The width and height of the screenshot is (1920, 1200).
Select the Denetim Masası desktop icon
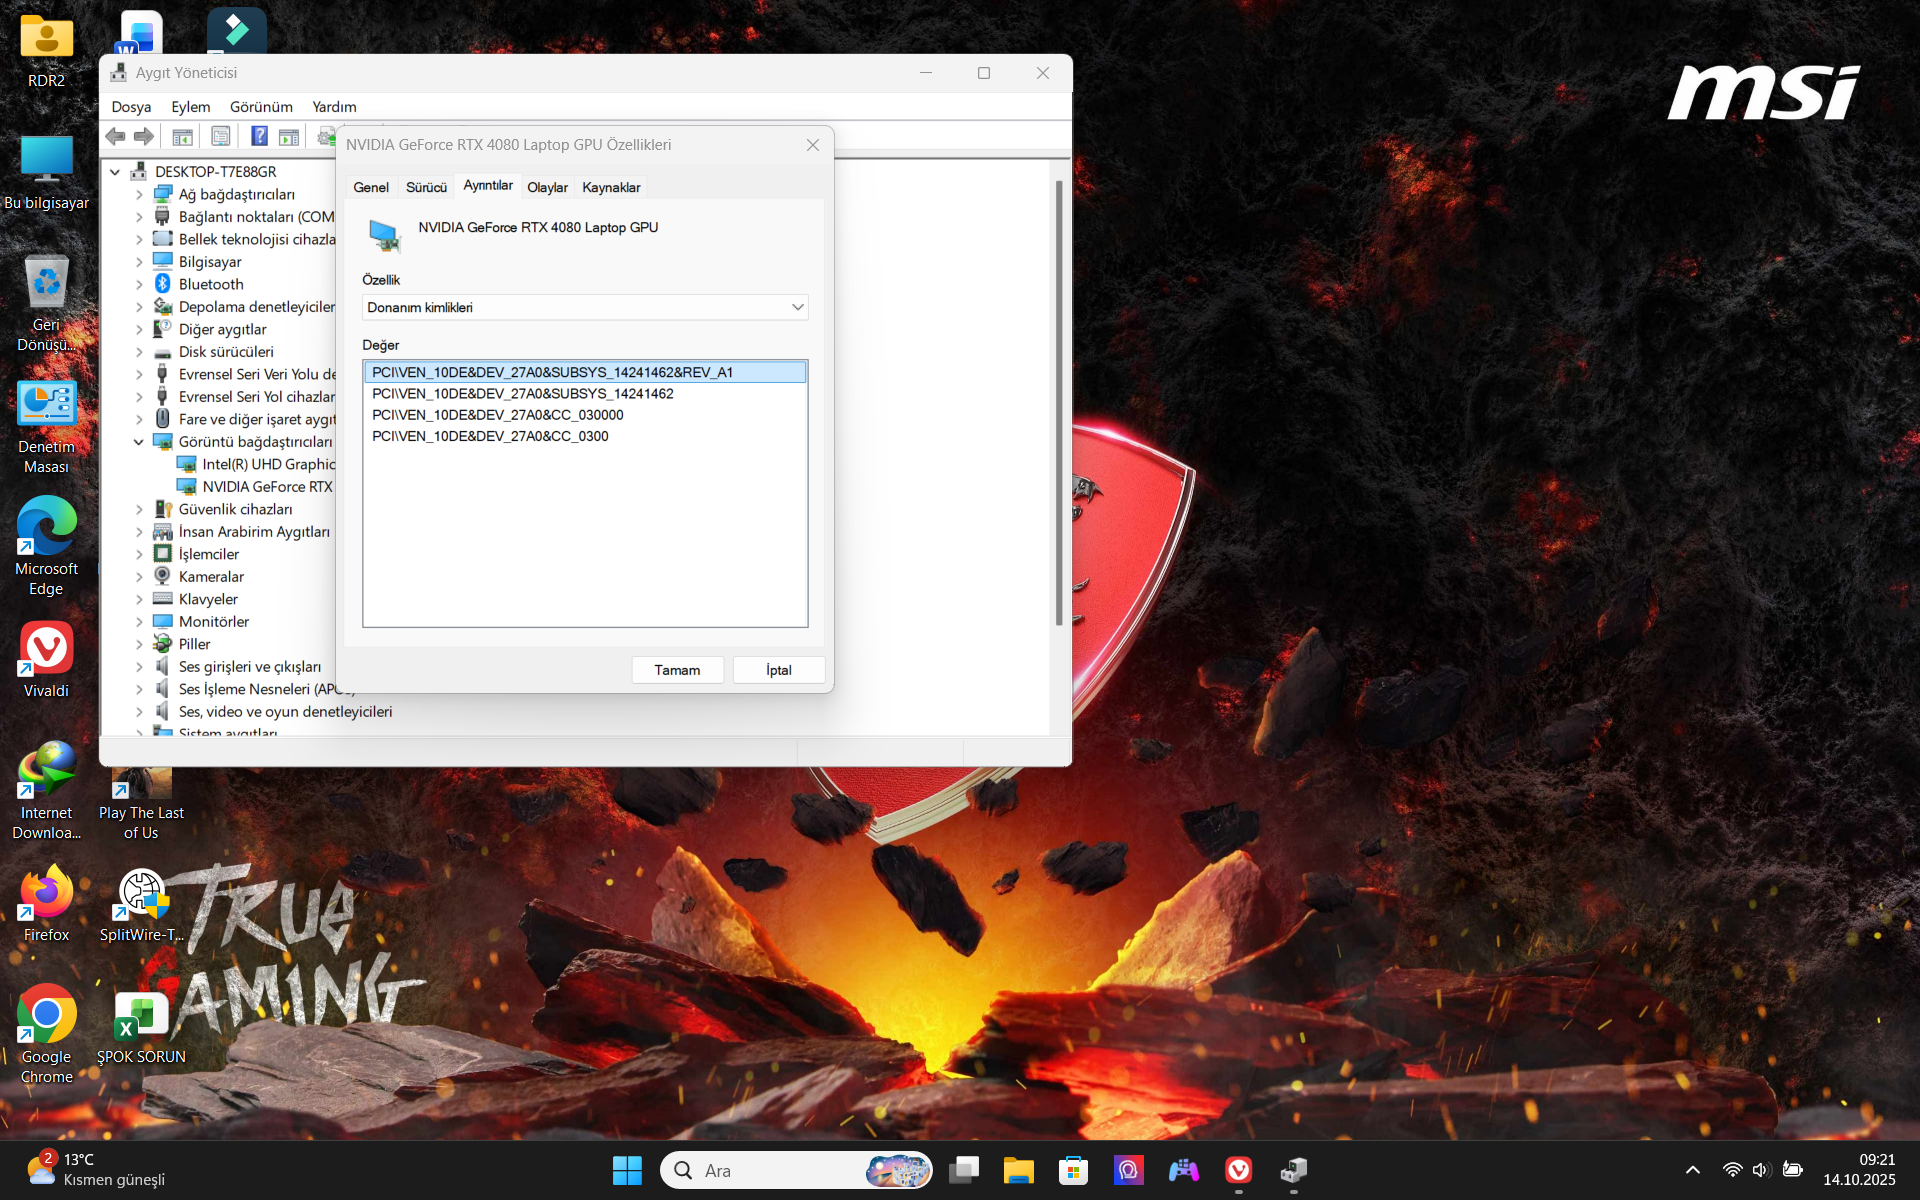pos(46,426)
